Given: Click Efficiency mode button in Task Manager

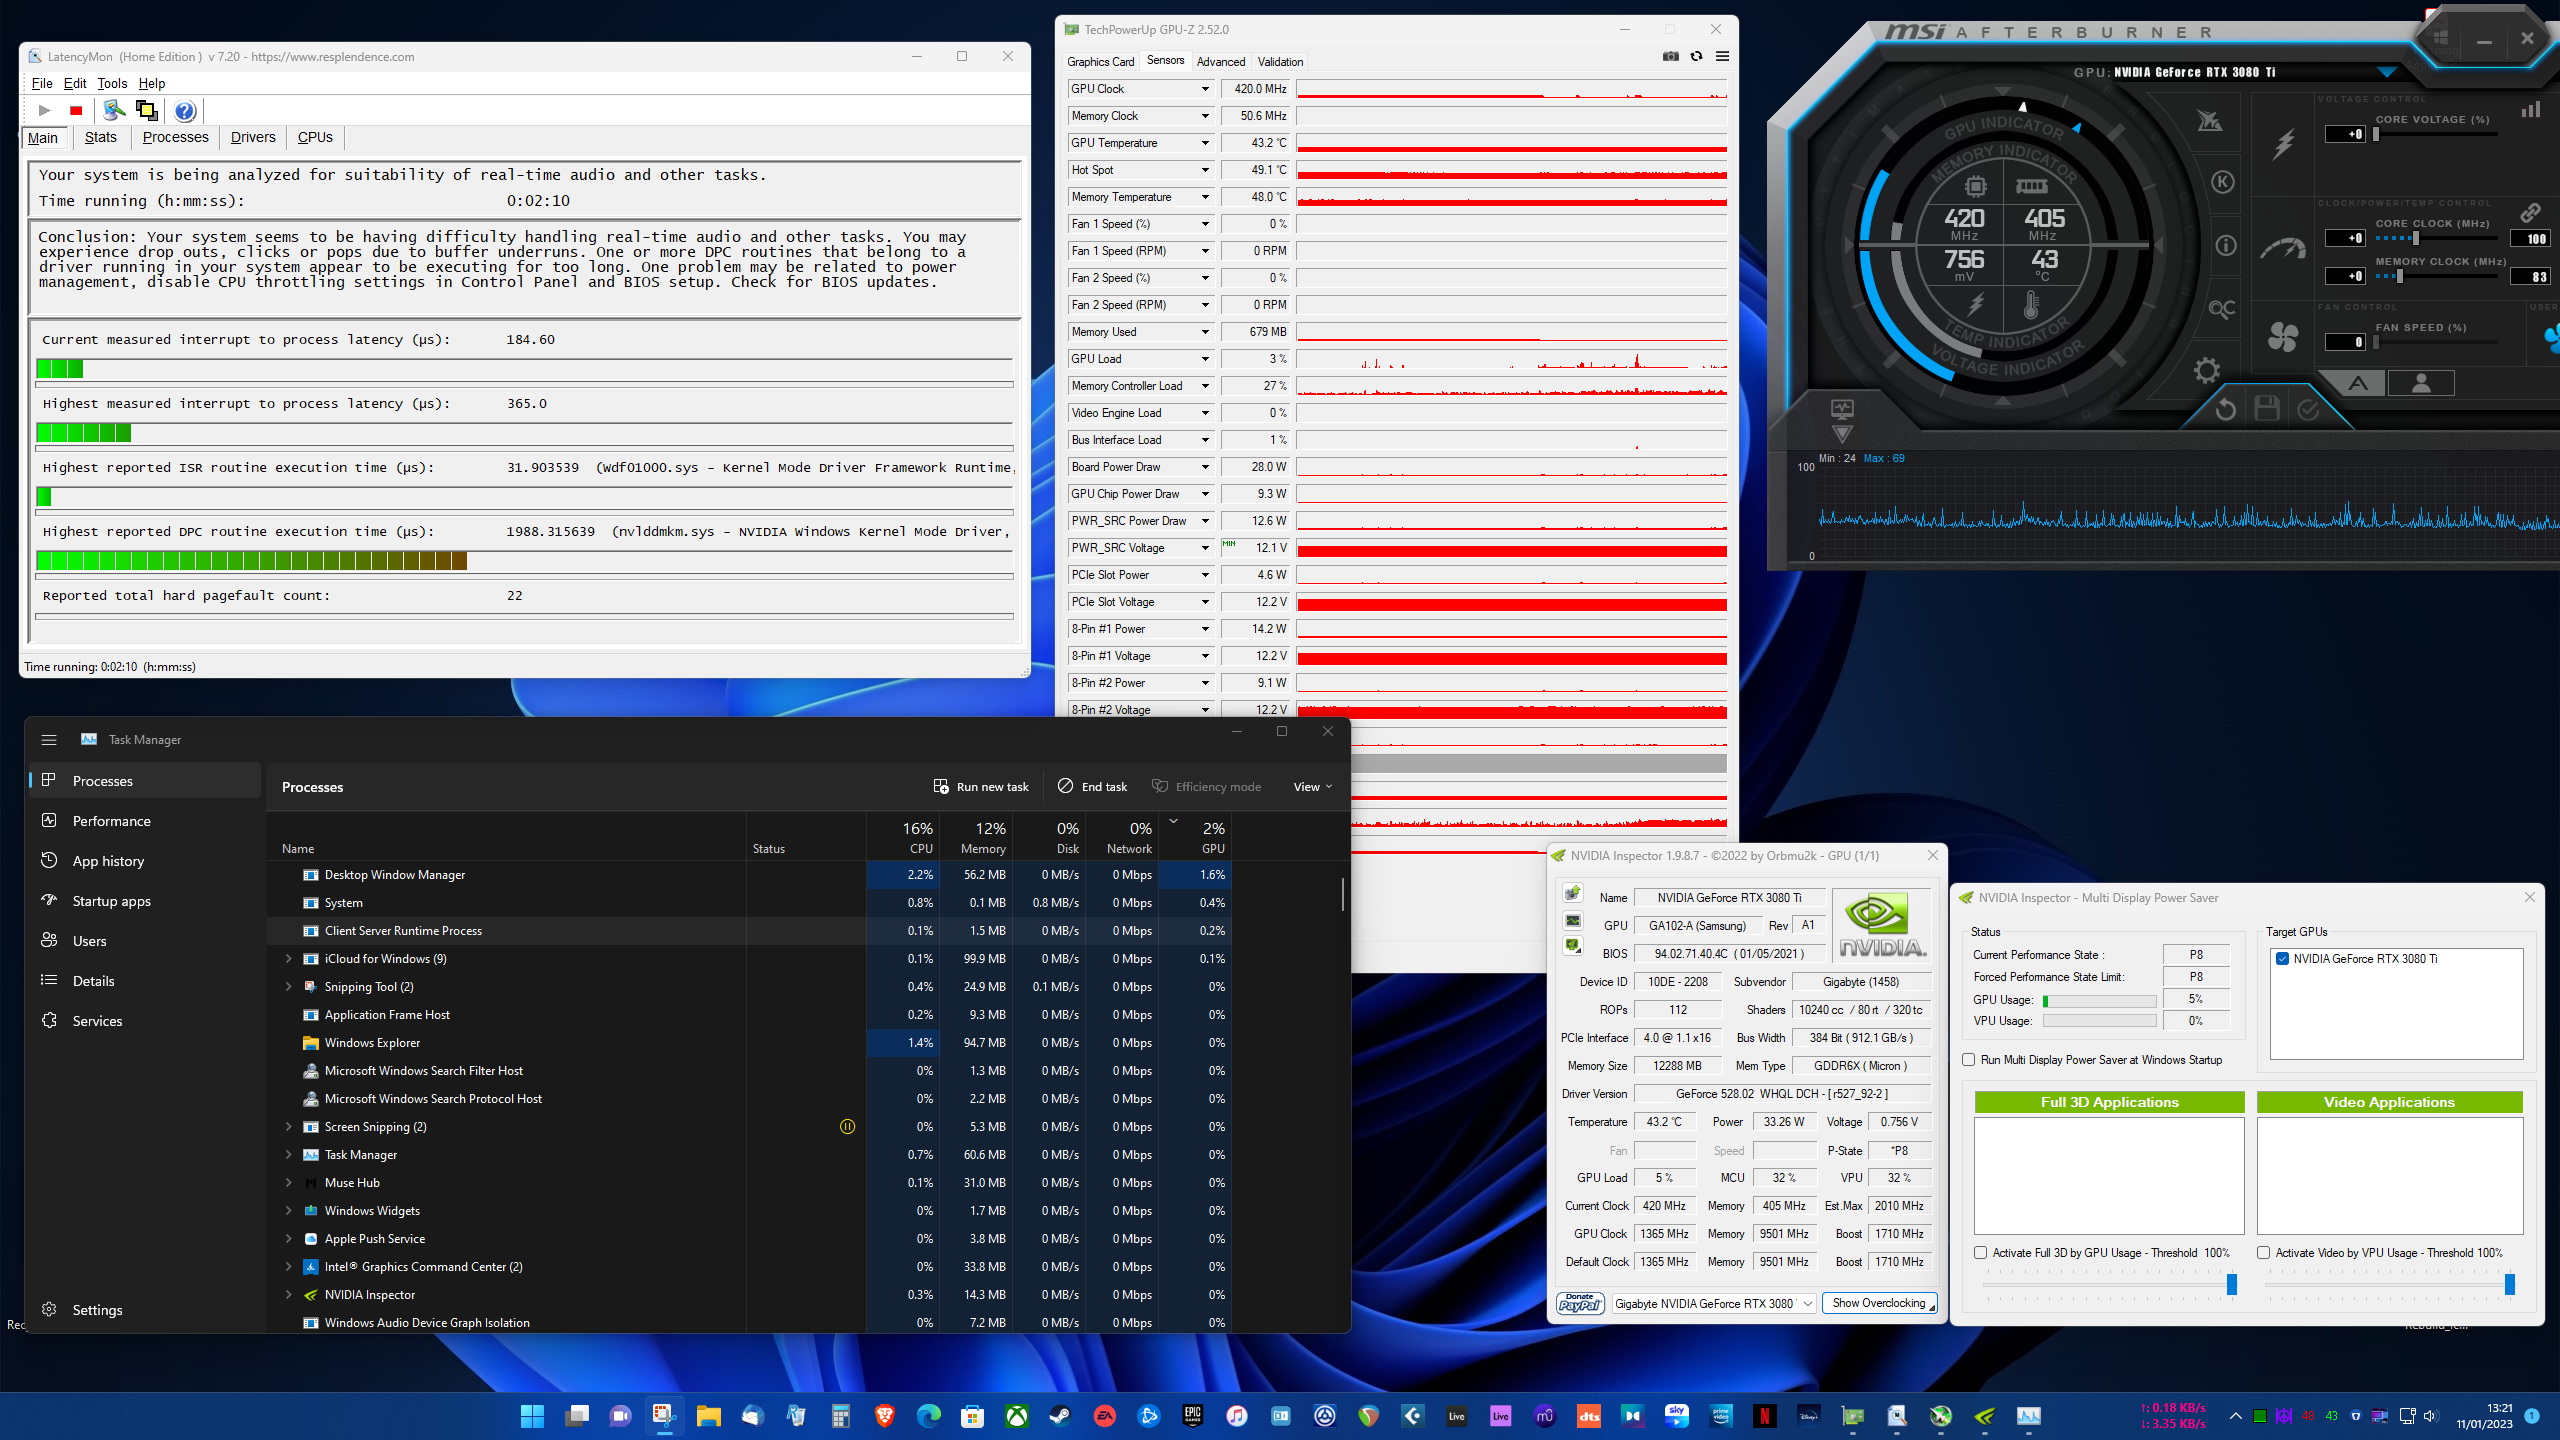Looking at the screenshot, I should click(x=1206, y=787).
